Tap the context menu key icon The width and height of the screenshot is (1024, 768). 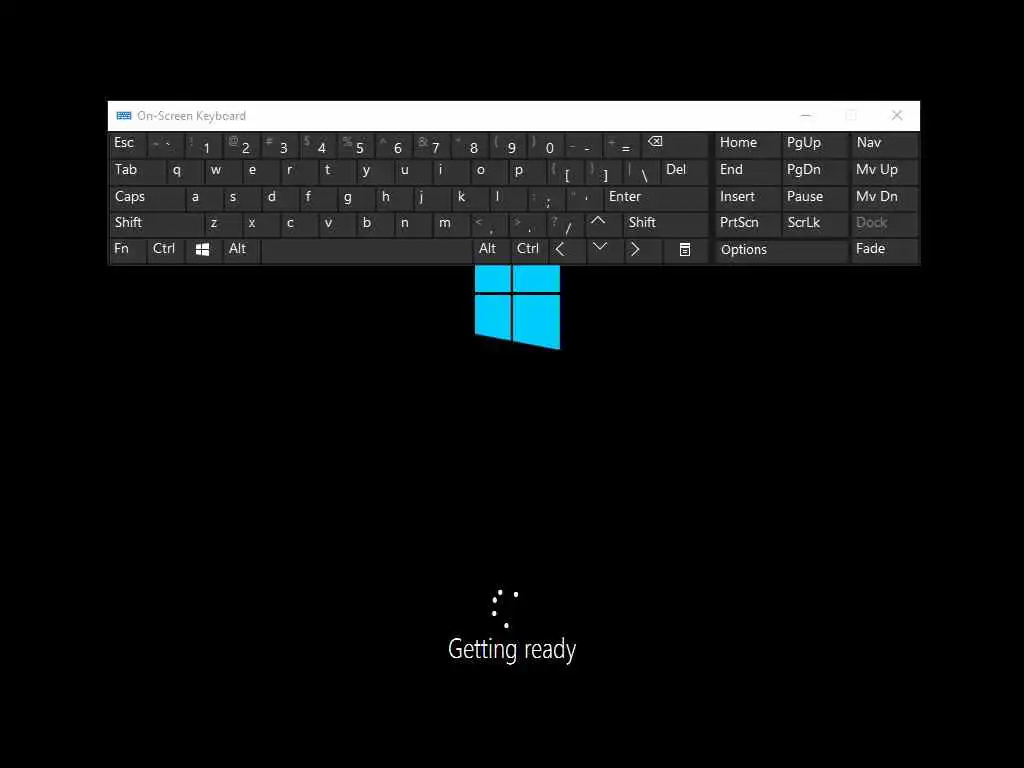pyautogui.click(x=685, y=250)
